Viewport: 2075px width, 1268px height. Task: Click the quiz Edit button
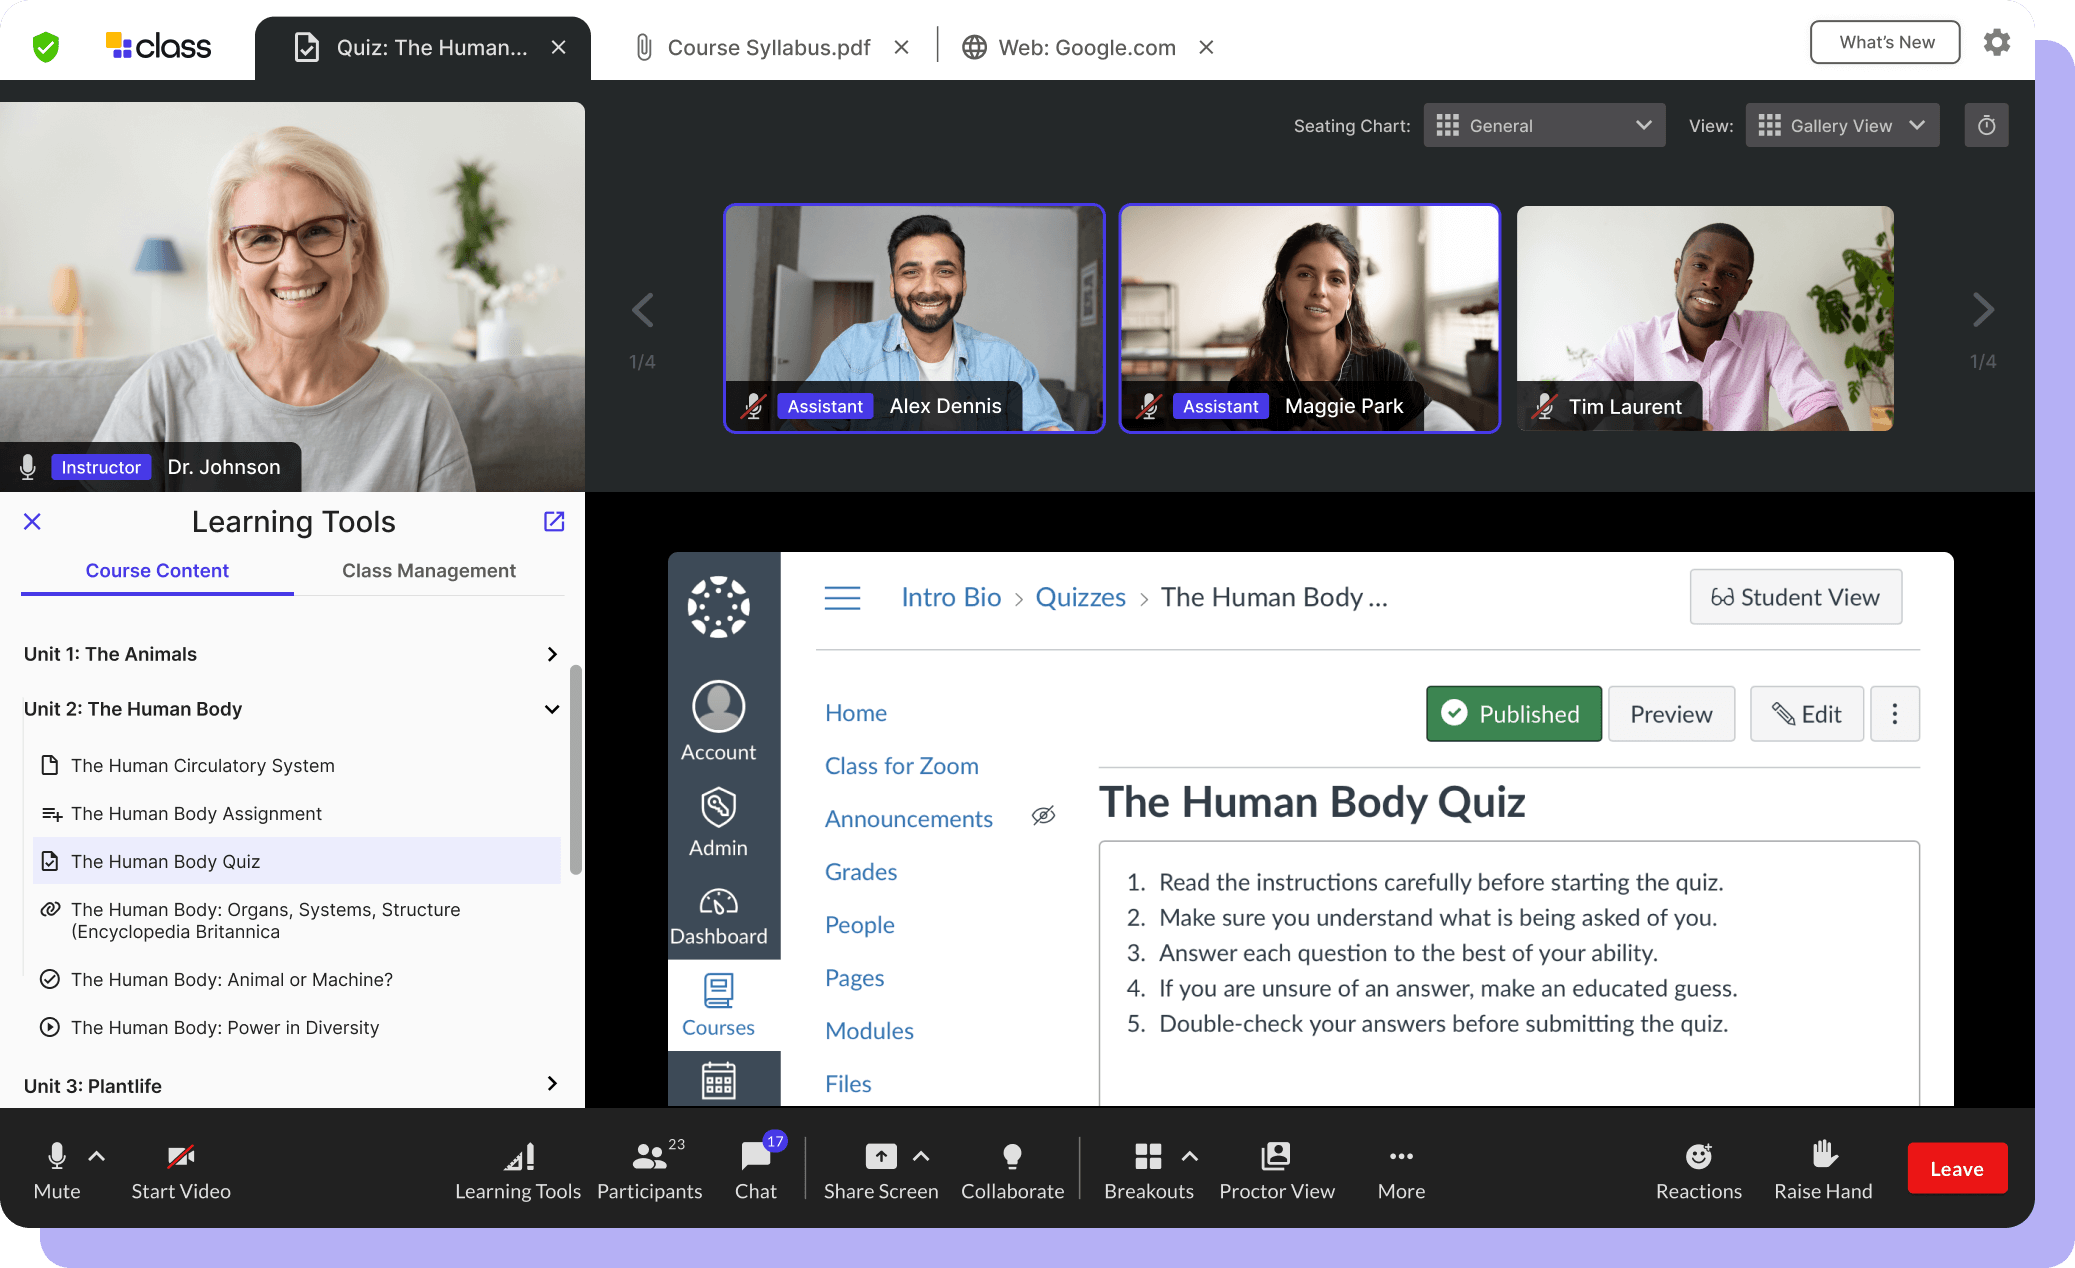click(1807, 714)
